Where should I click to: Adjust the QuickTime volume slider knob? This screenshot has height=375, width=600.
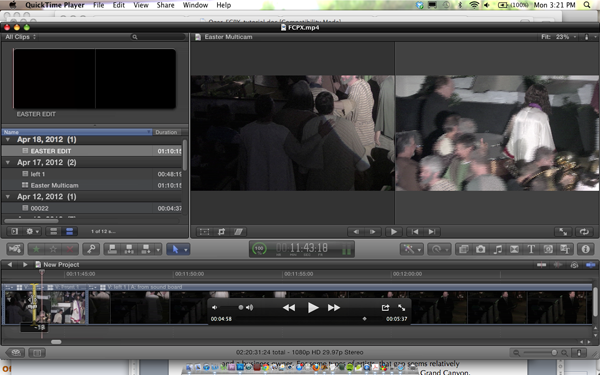pos(241,307)
